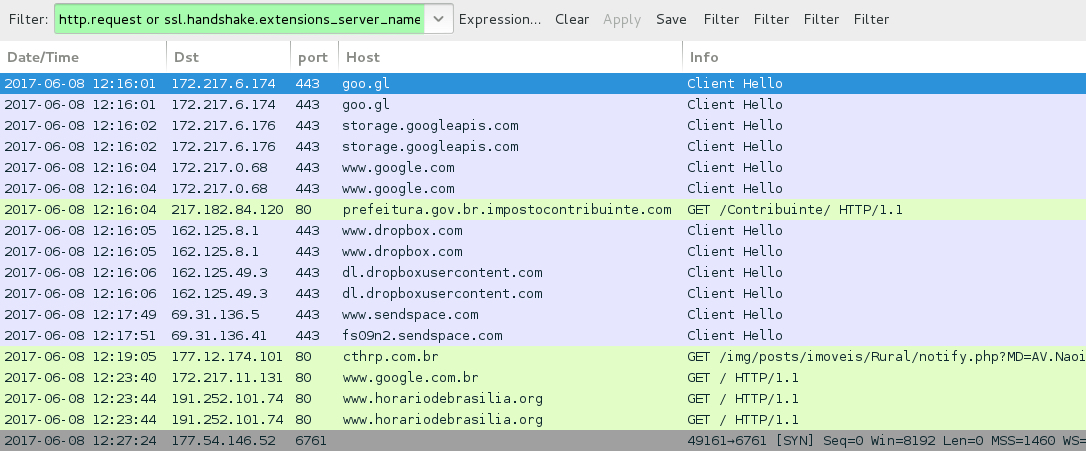The image size is (1086, 451).
Task: Sort packets by the Dst column header
Action: 229,57
